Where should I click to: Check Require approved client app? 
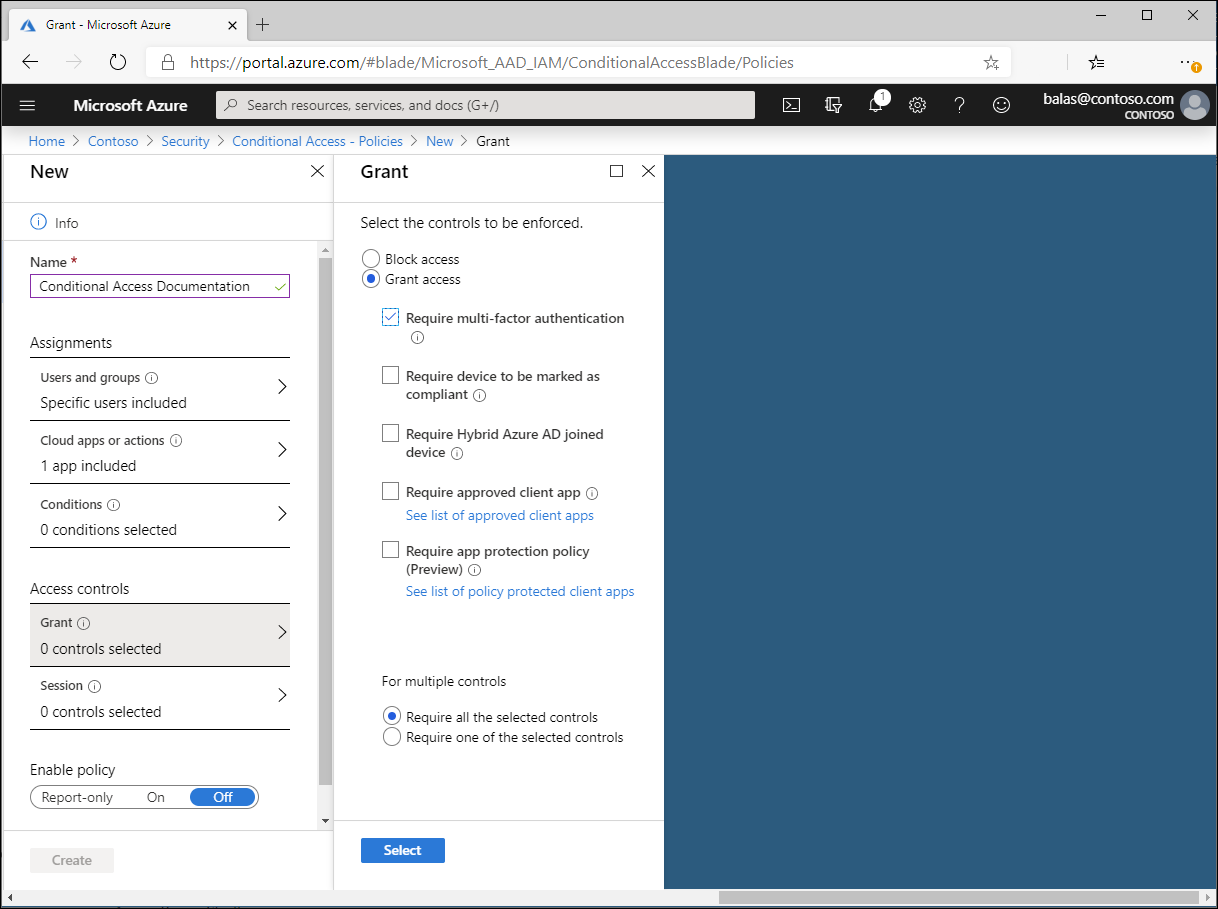391,492
